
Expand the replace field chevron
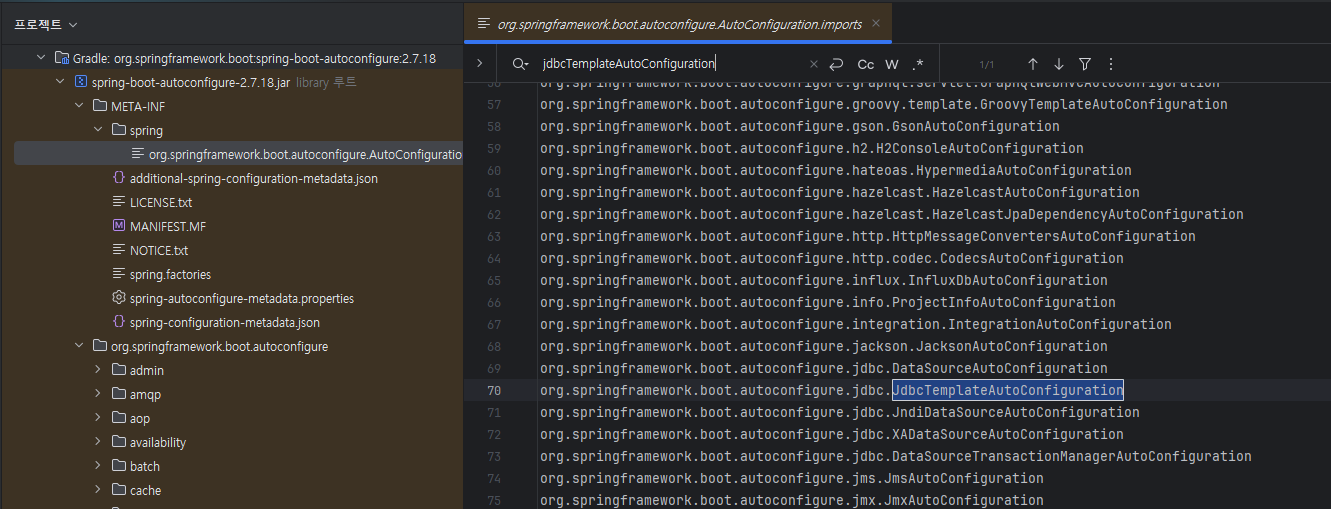[480, 63]
